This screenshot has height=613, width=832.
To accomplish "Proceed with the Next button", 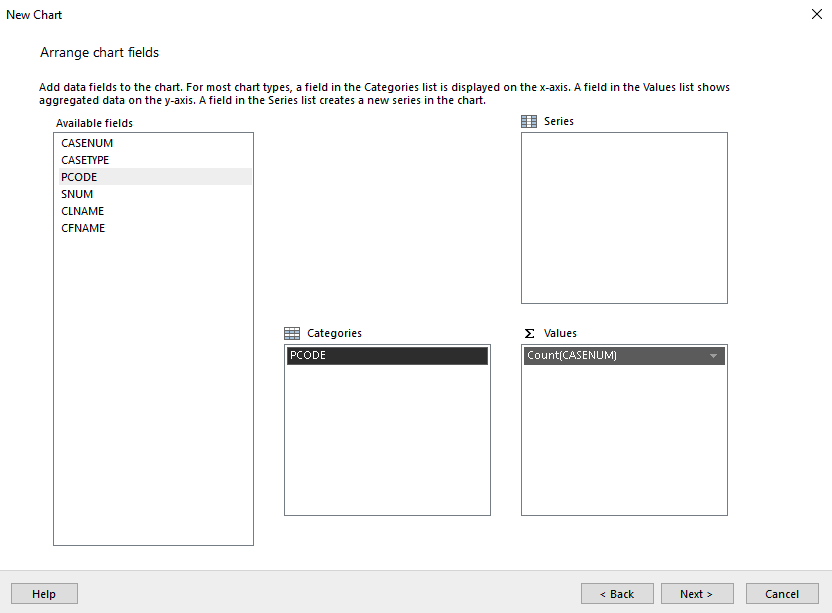I will tap(697, 594).
